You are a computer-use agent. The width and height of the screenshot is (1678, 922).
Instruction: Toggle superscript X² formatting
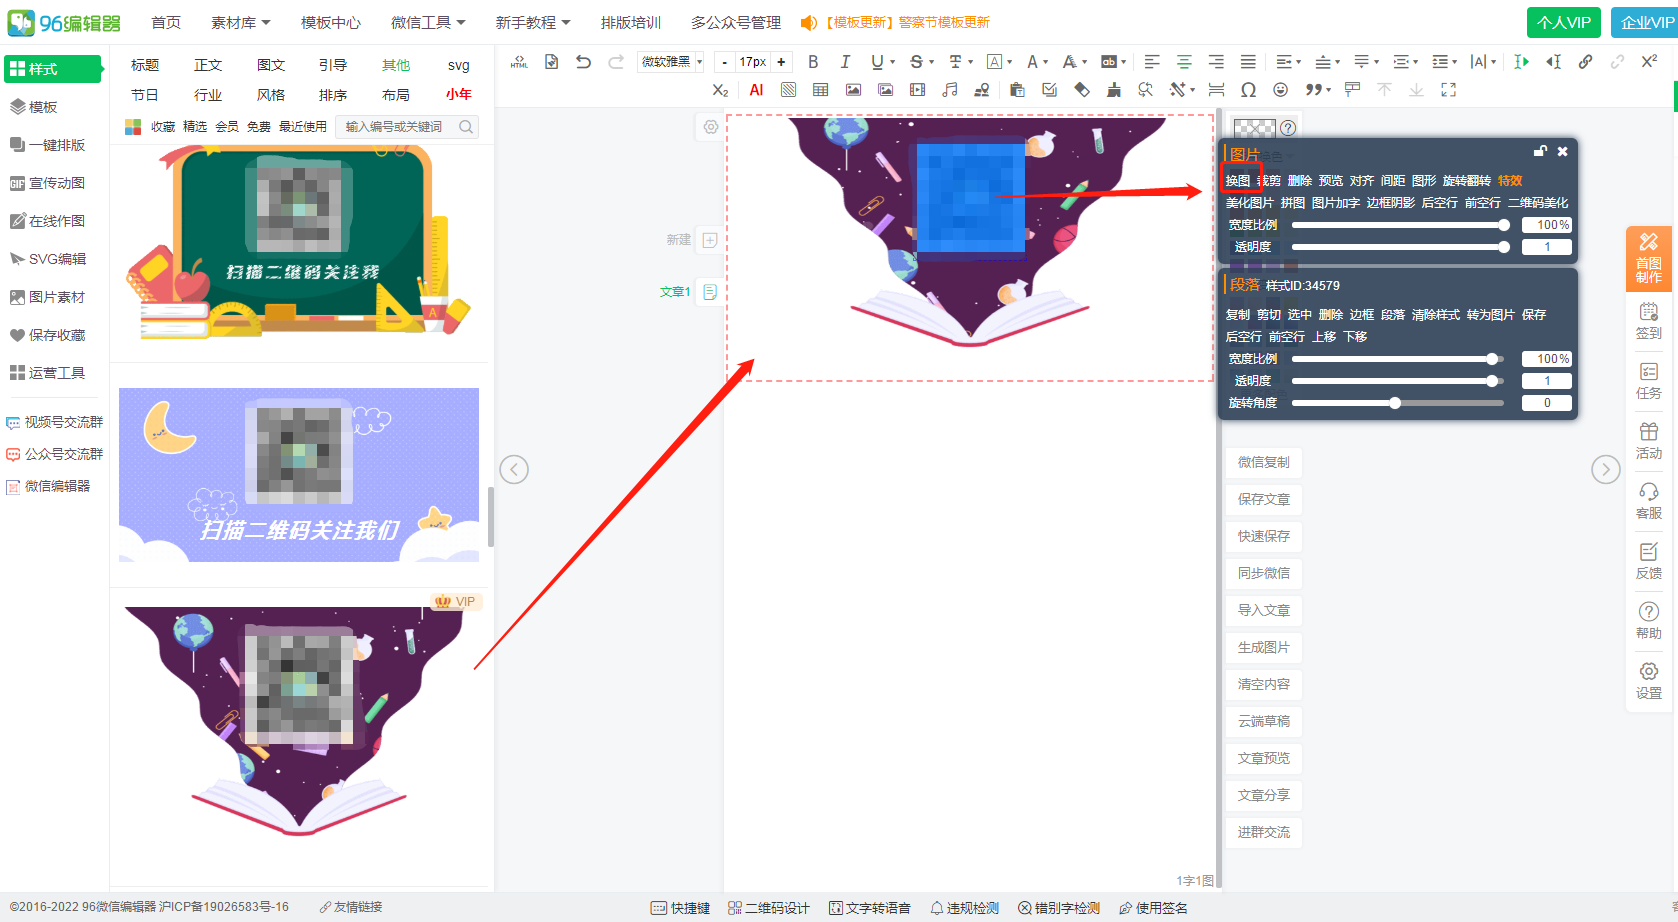coord(1650,62)
